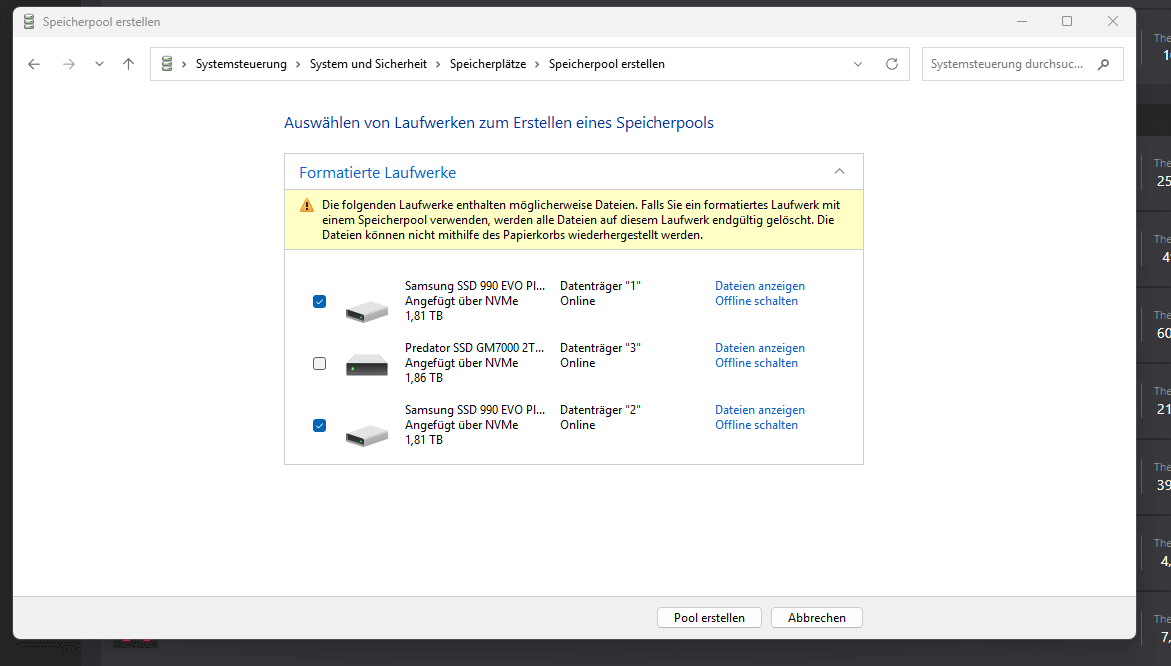This screenshot has width=1171, height=666.
Task: Close the Speicherpool erstellen window
Action: (x=1113, y=22)
